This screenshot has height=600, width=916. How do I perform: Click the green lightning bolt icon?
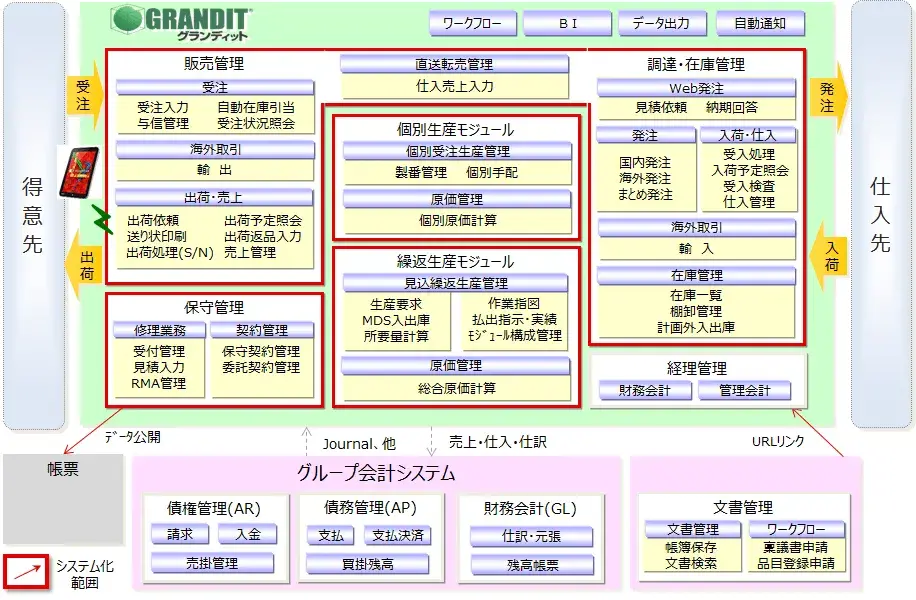(100, 216)
